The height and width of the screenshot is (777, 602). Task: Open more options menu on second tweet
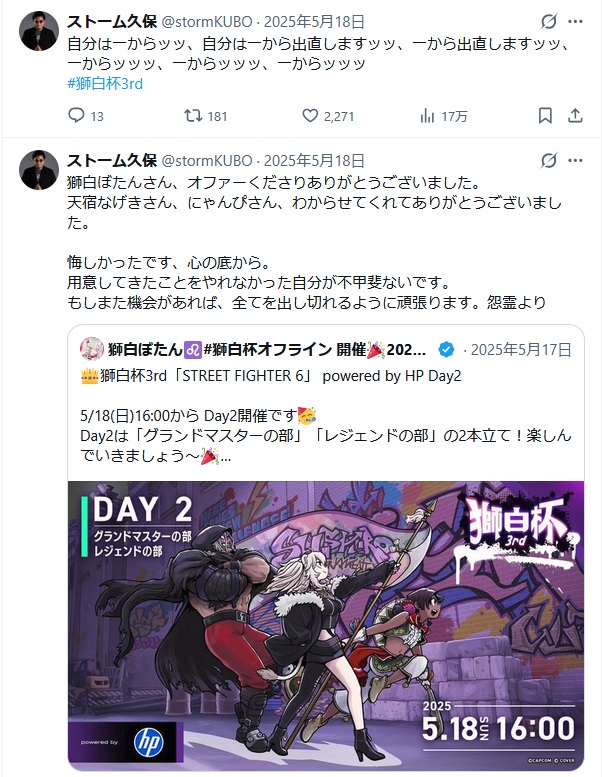pyautogui.click(x=575, y=161)
